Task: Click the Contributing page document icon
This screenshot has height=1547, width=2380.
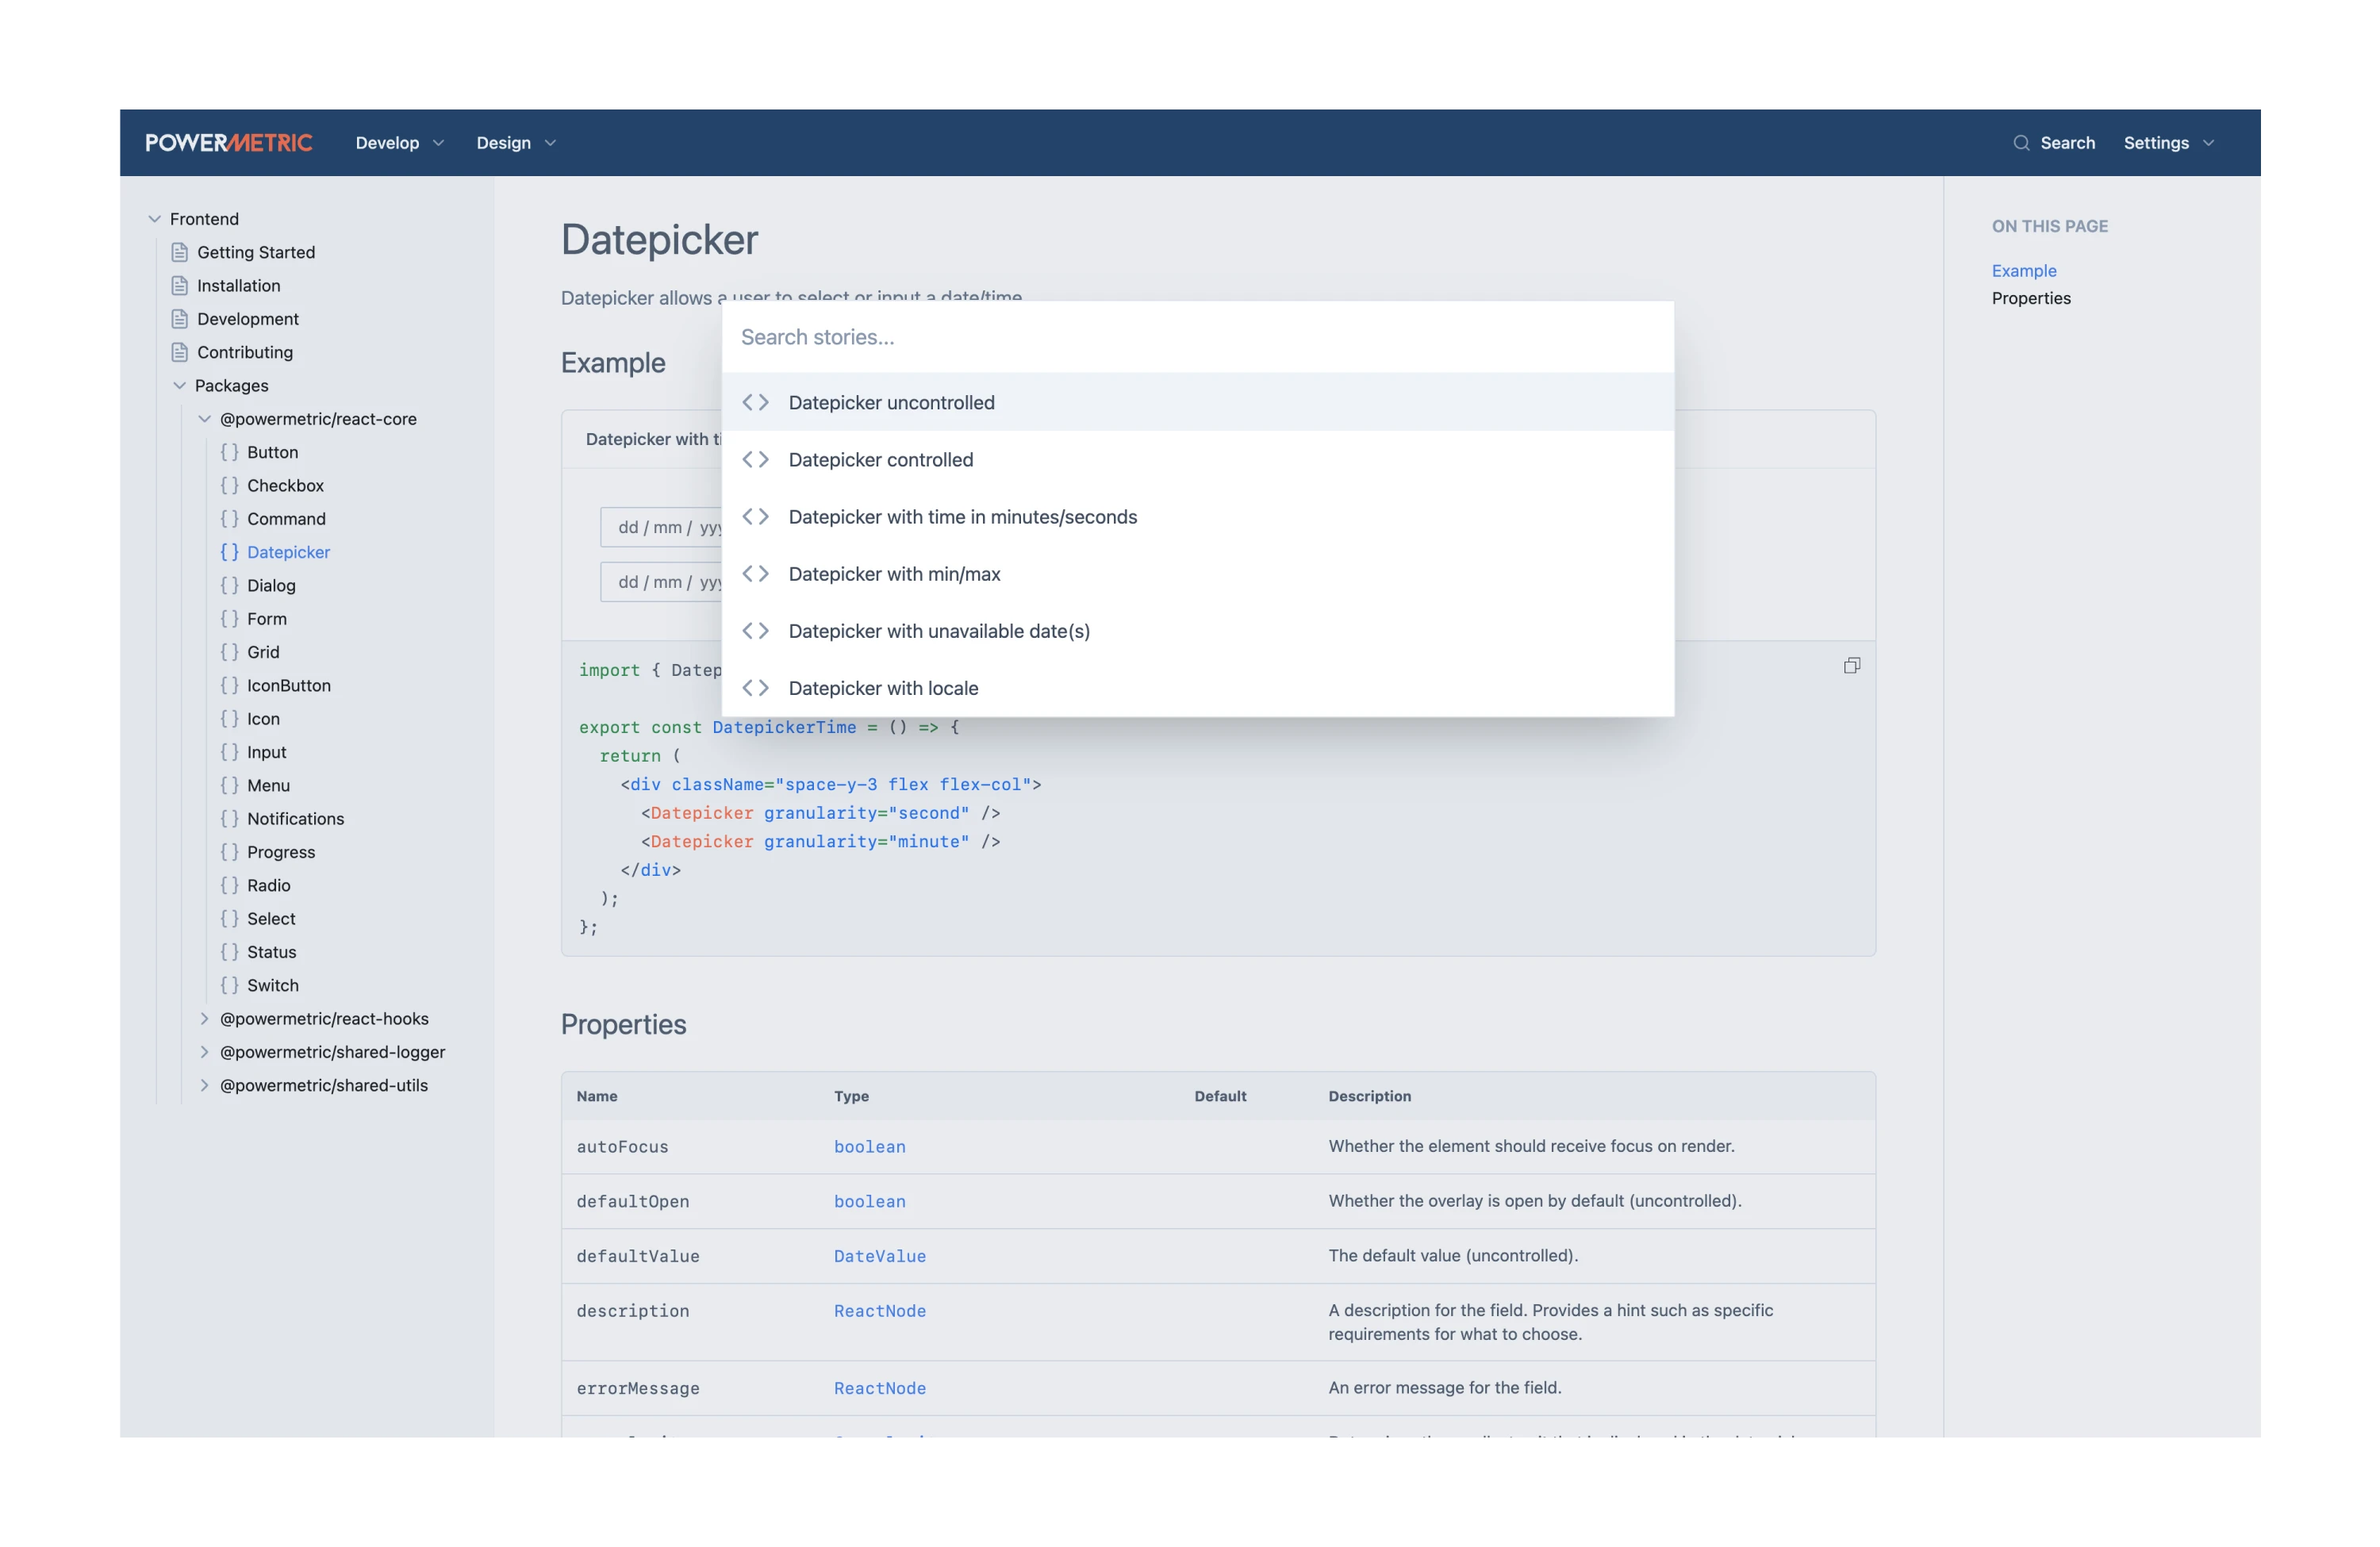Action: tap(180, 352)
